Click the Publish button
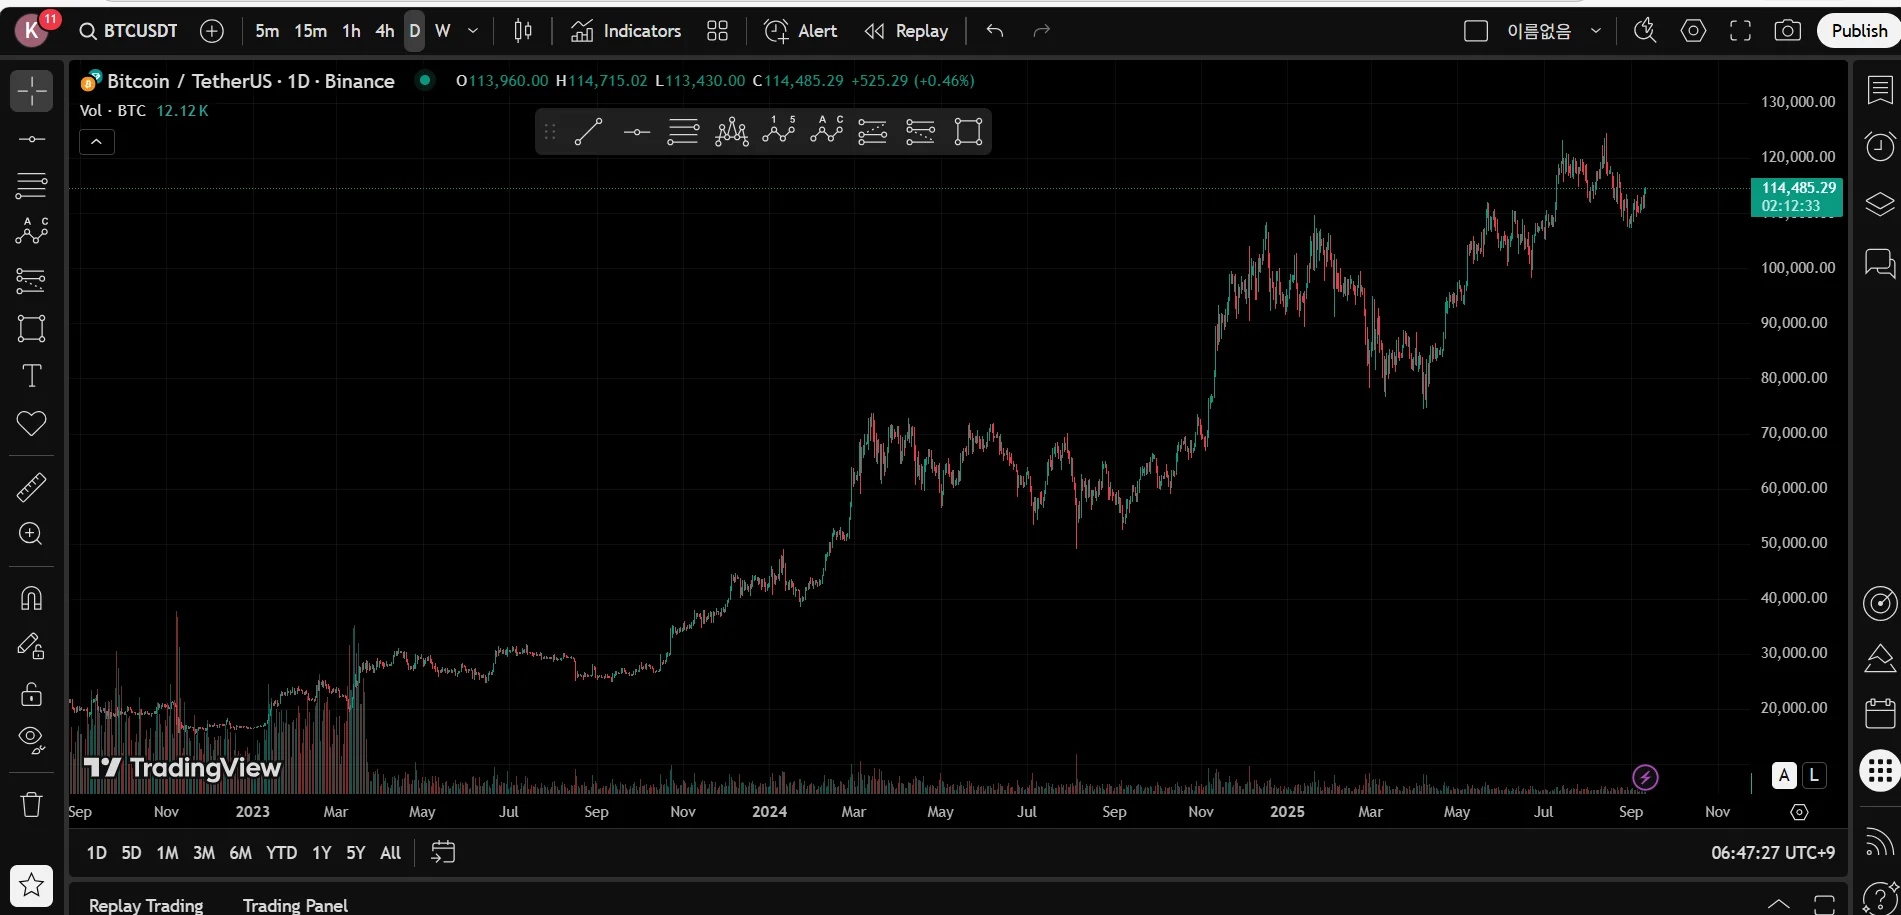 coord(1859,31)
